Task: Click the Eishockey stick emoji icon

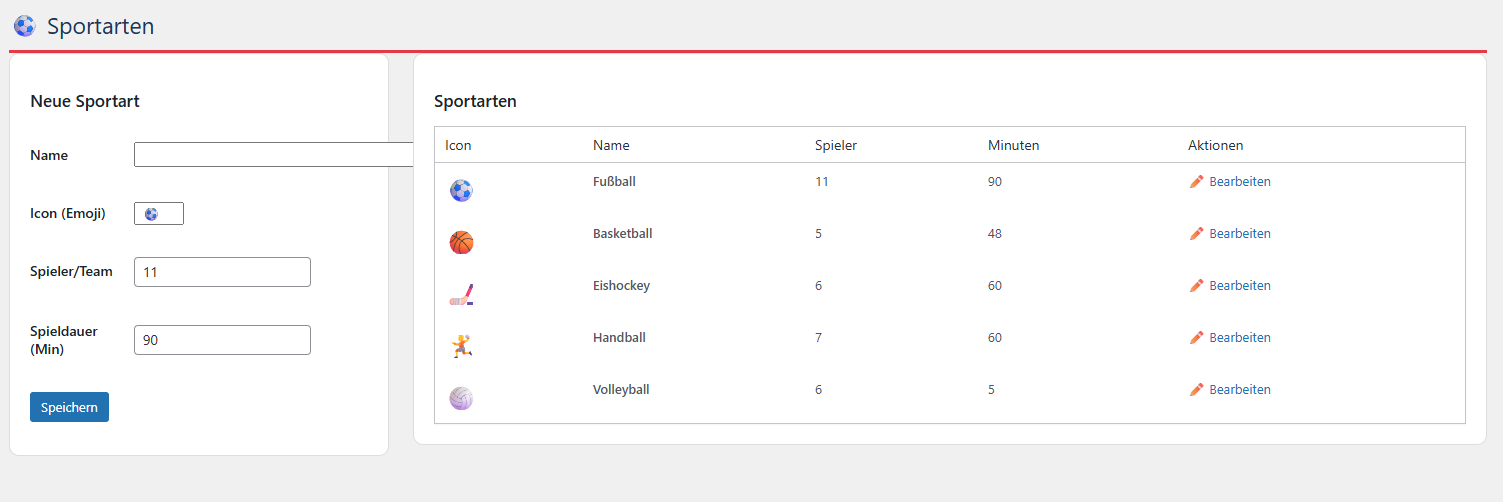Action: click(461, 295)
